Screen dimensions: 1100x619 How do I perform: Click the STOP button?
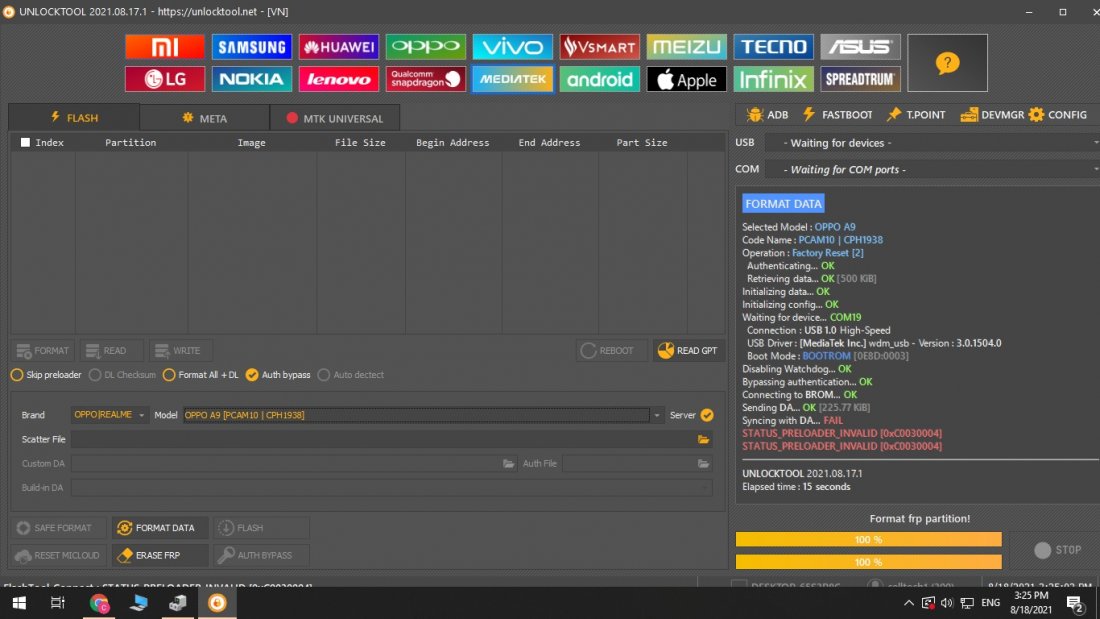pyautogui.click(x=1059, y=550)
